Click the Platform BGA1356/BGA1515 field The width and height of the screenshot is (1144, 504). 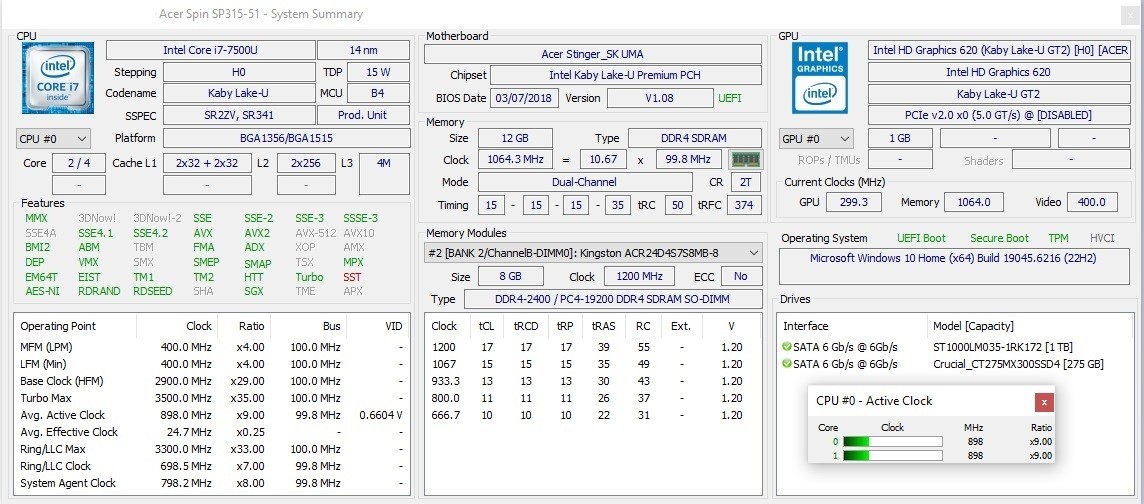click(286, 139)
